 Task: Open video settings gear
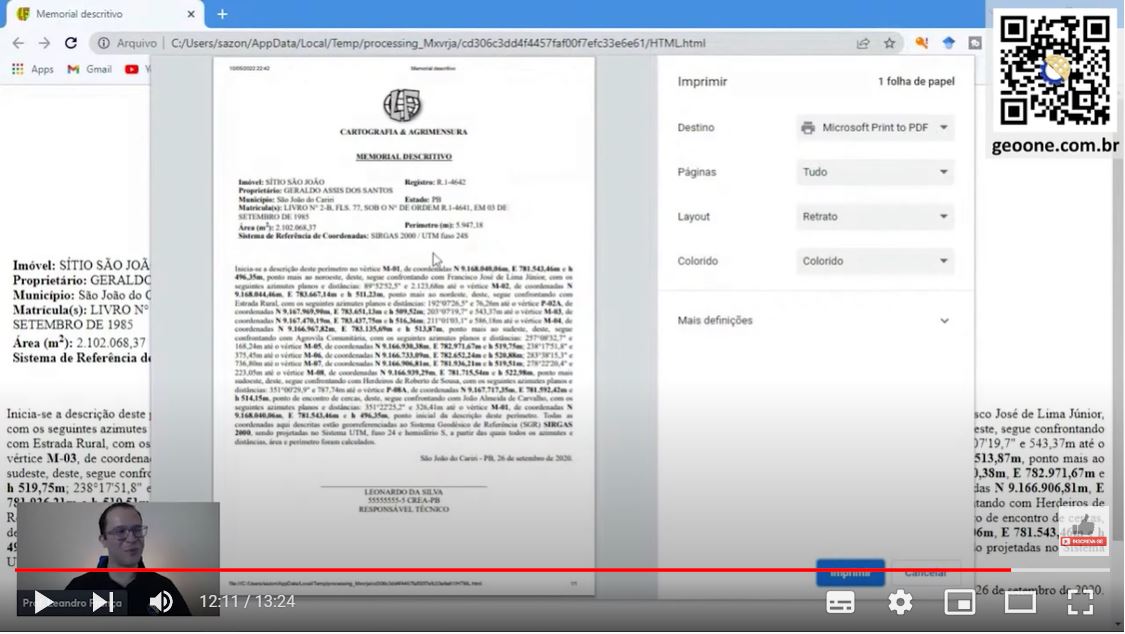900,602
